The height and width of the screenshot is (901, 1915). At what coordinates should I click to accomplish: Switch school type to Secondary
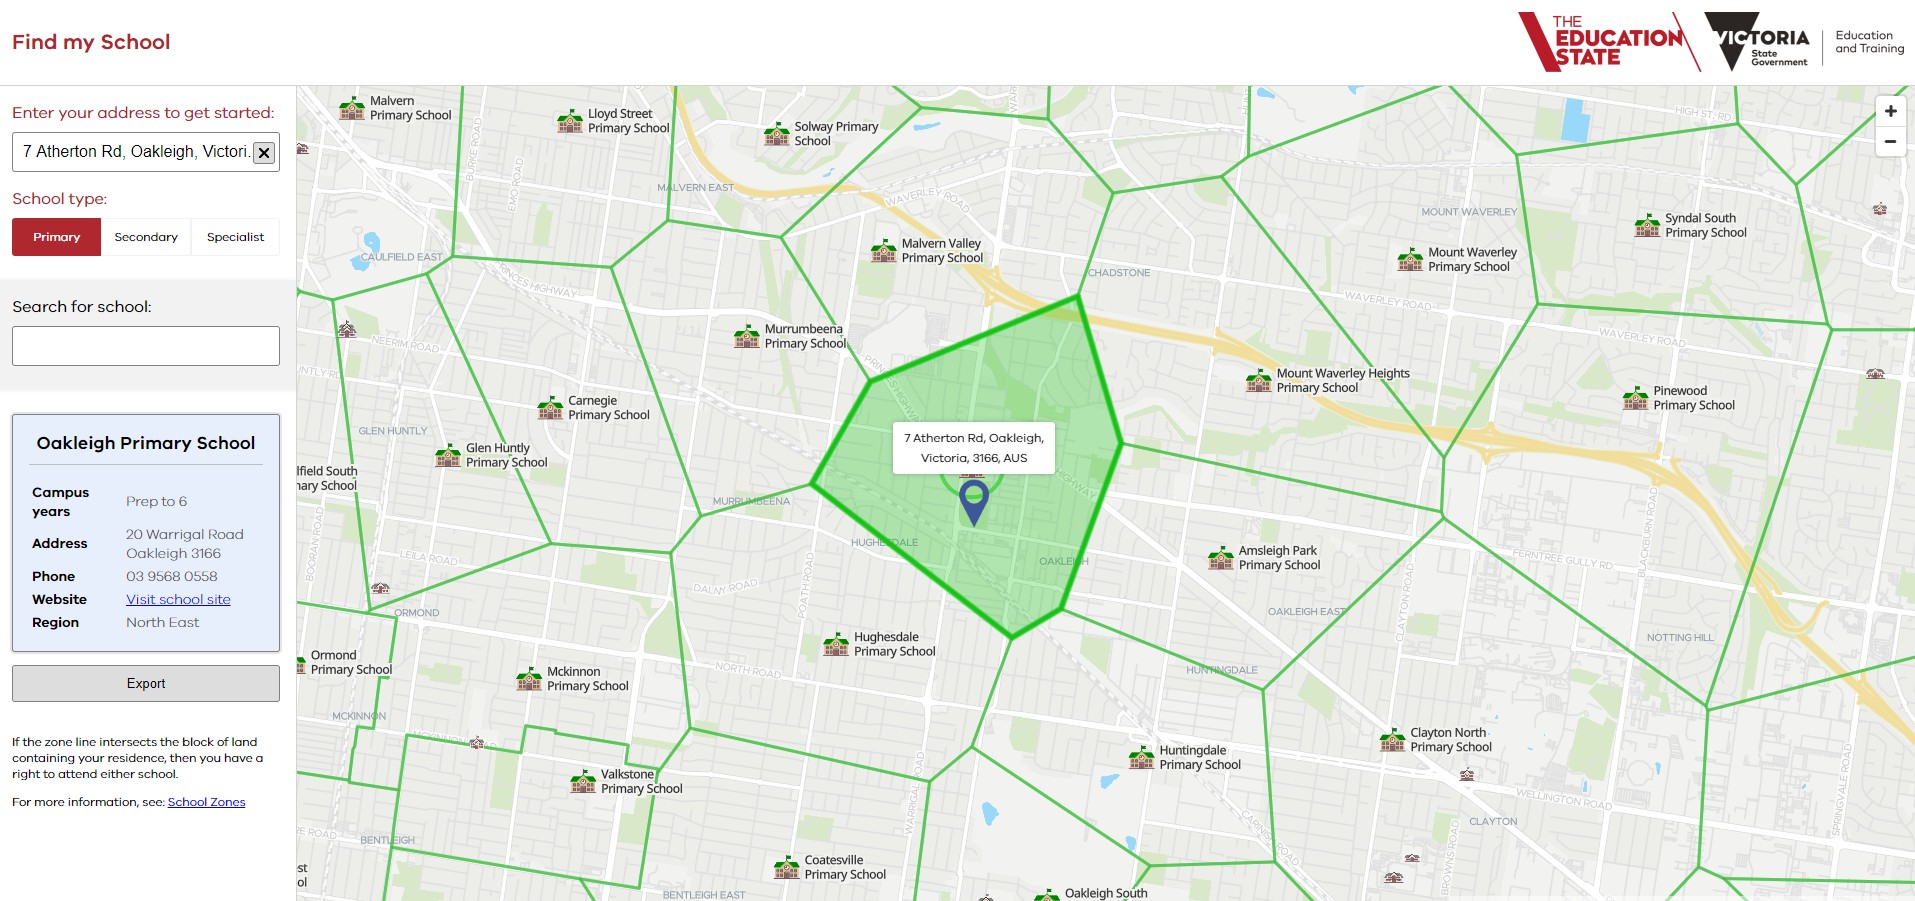(x=146, y=237)
